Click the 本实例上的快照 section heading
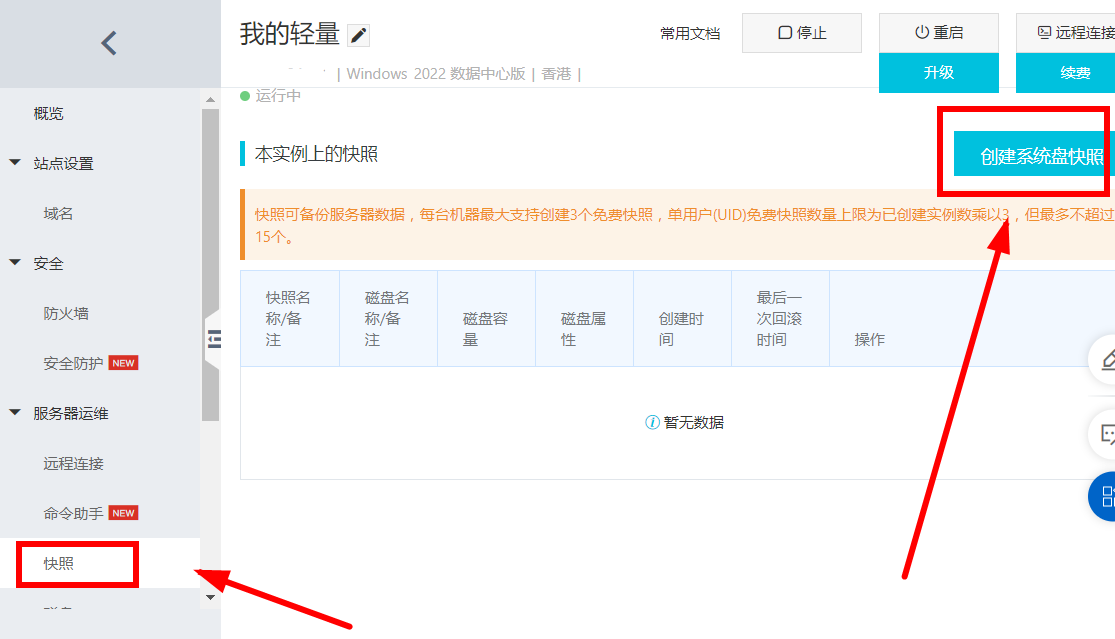The height and width of the screenshot is (639, 1115). tap(316, 154)
